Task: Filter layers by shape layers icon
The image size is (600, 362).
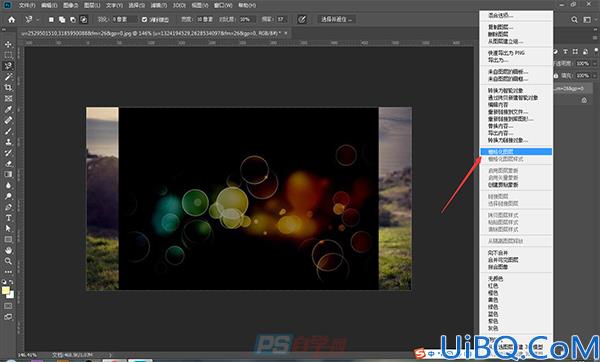Action: [x=575, y=51]
